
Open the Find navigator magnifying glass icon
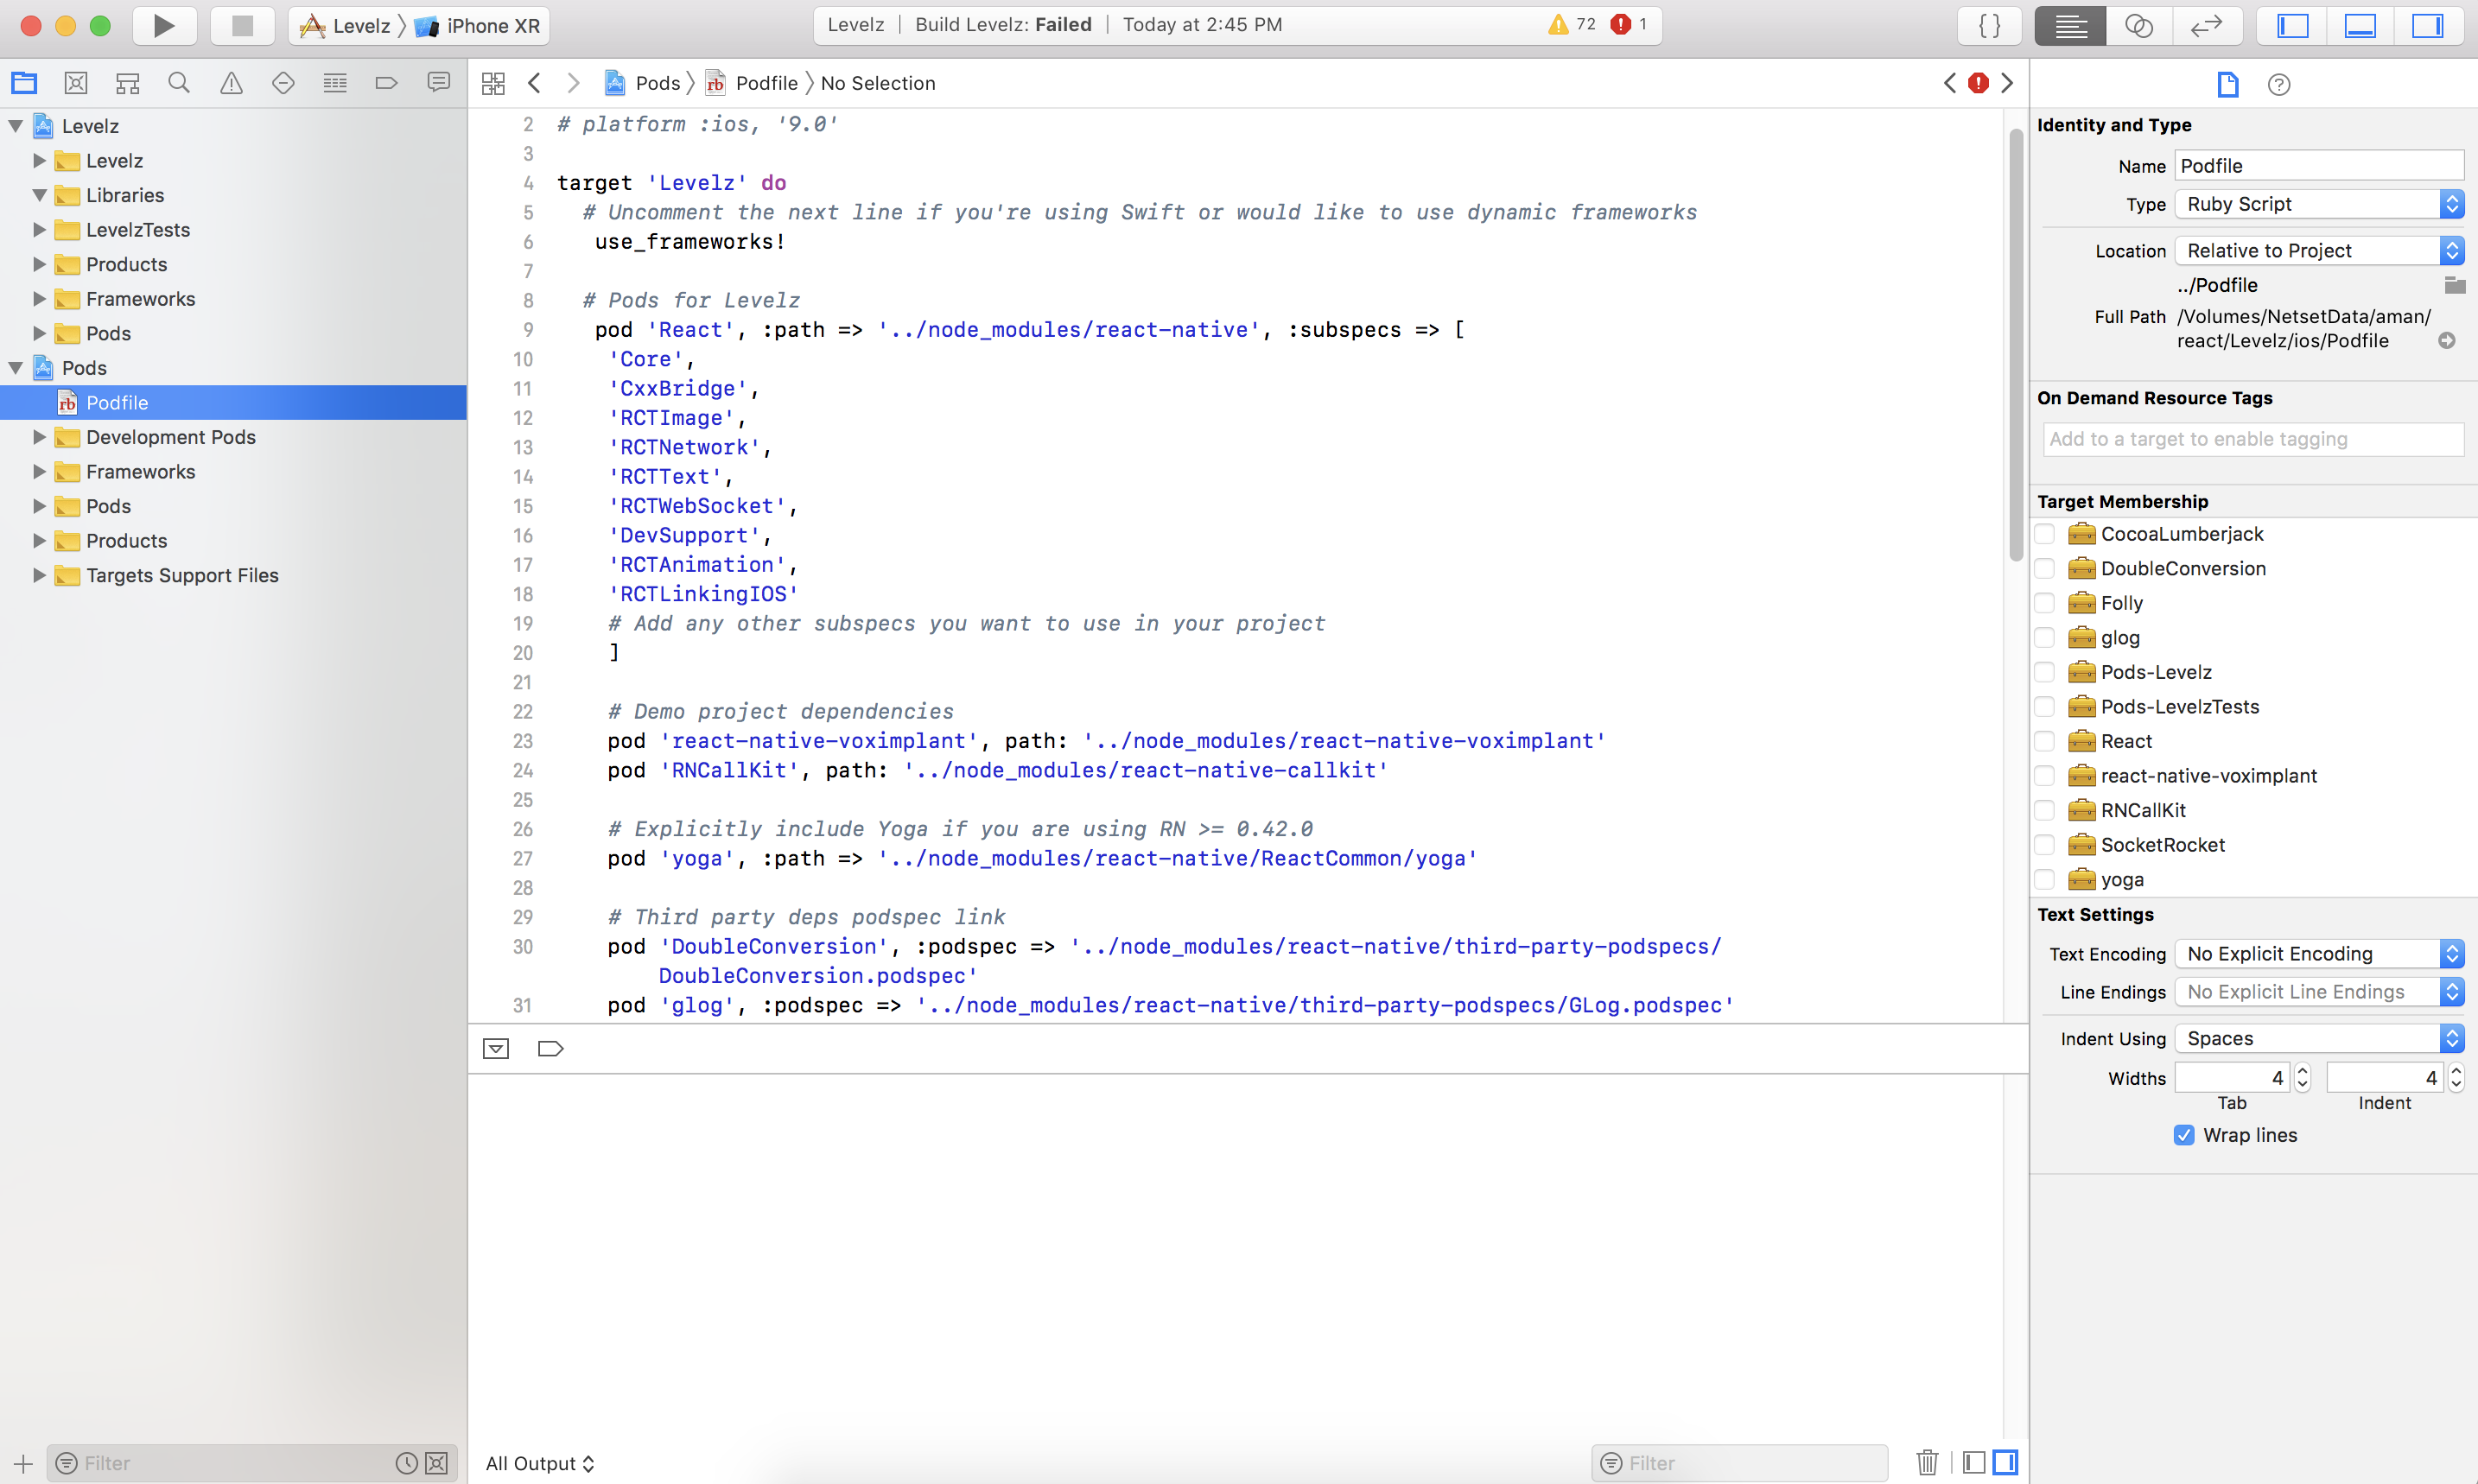click(x=179, y=83)
